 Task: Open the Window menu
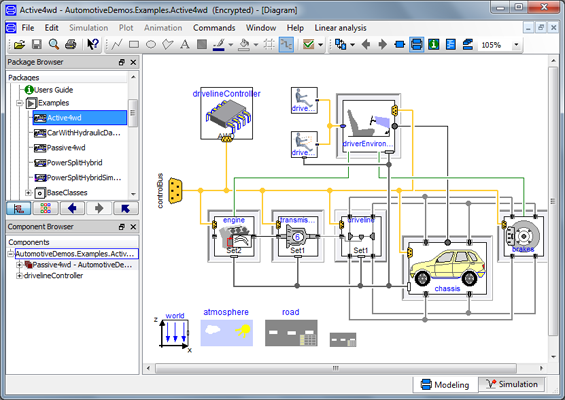261,28
